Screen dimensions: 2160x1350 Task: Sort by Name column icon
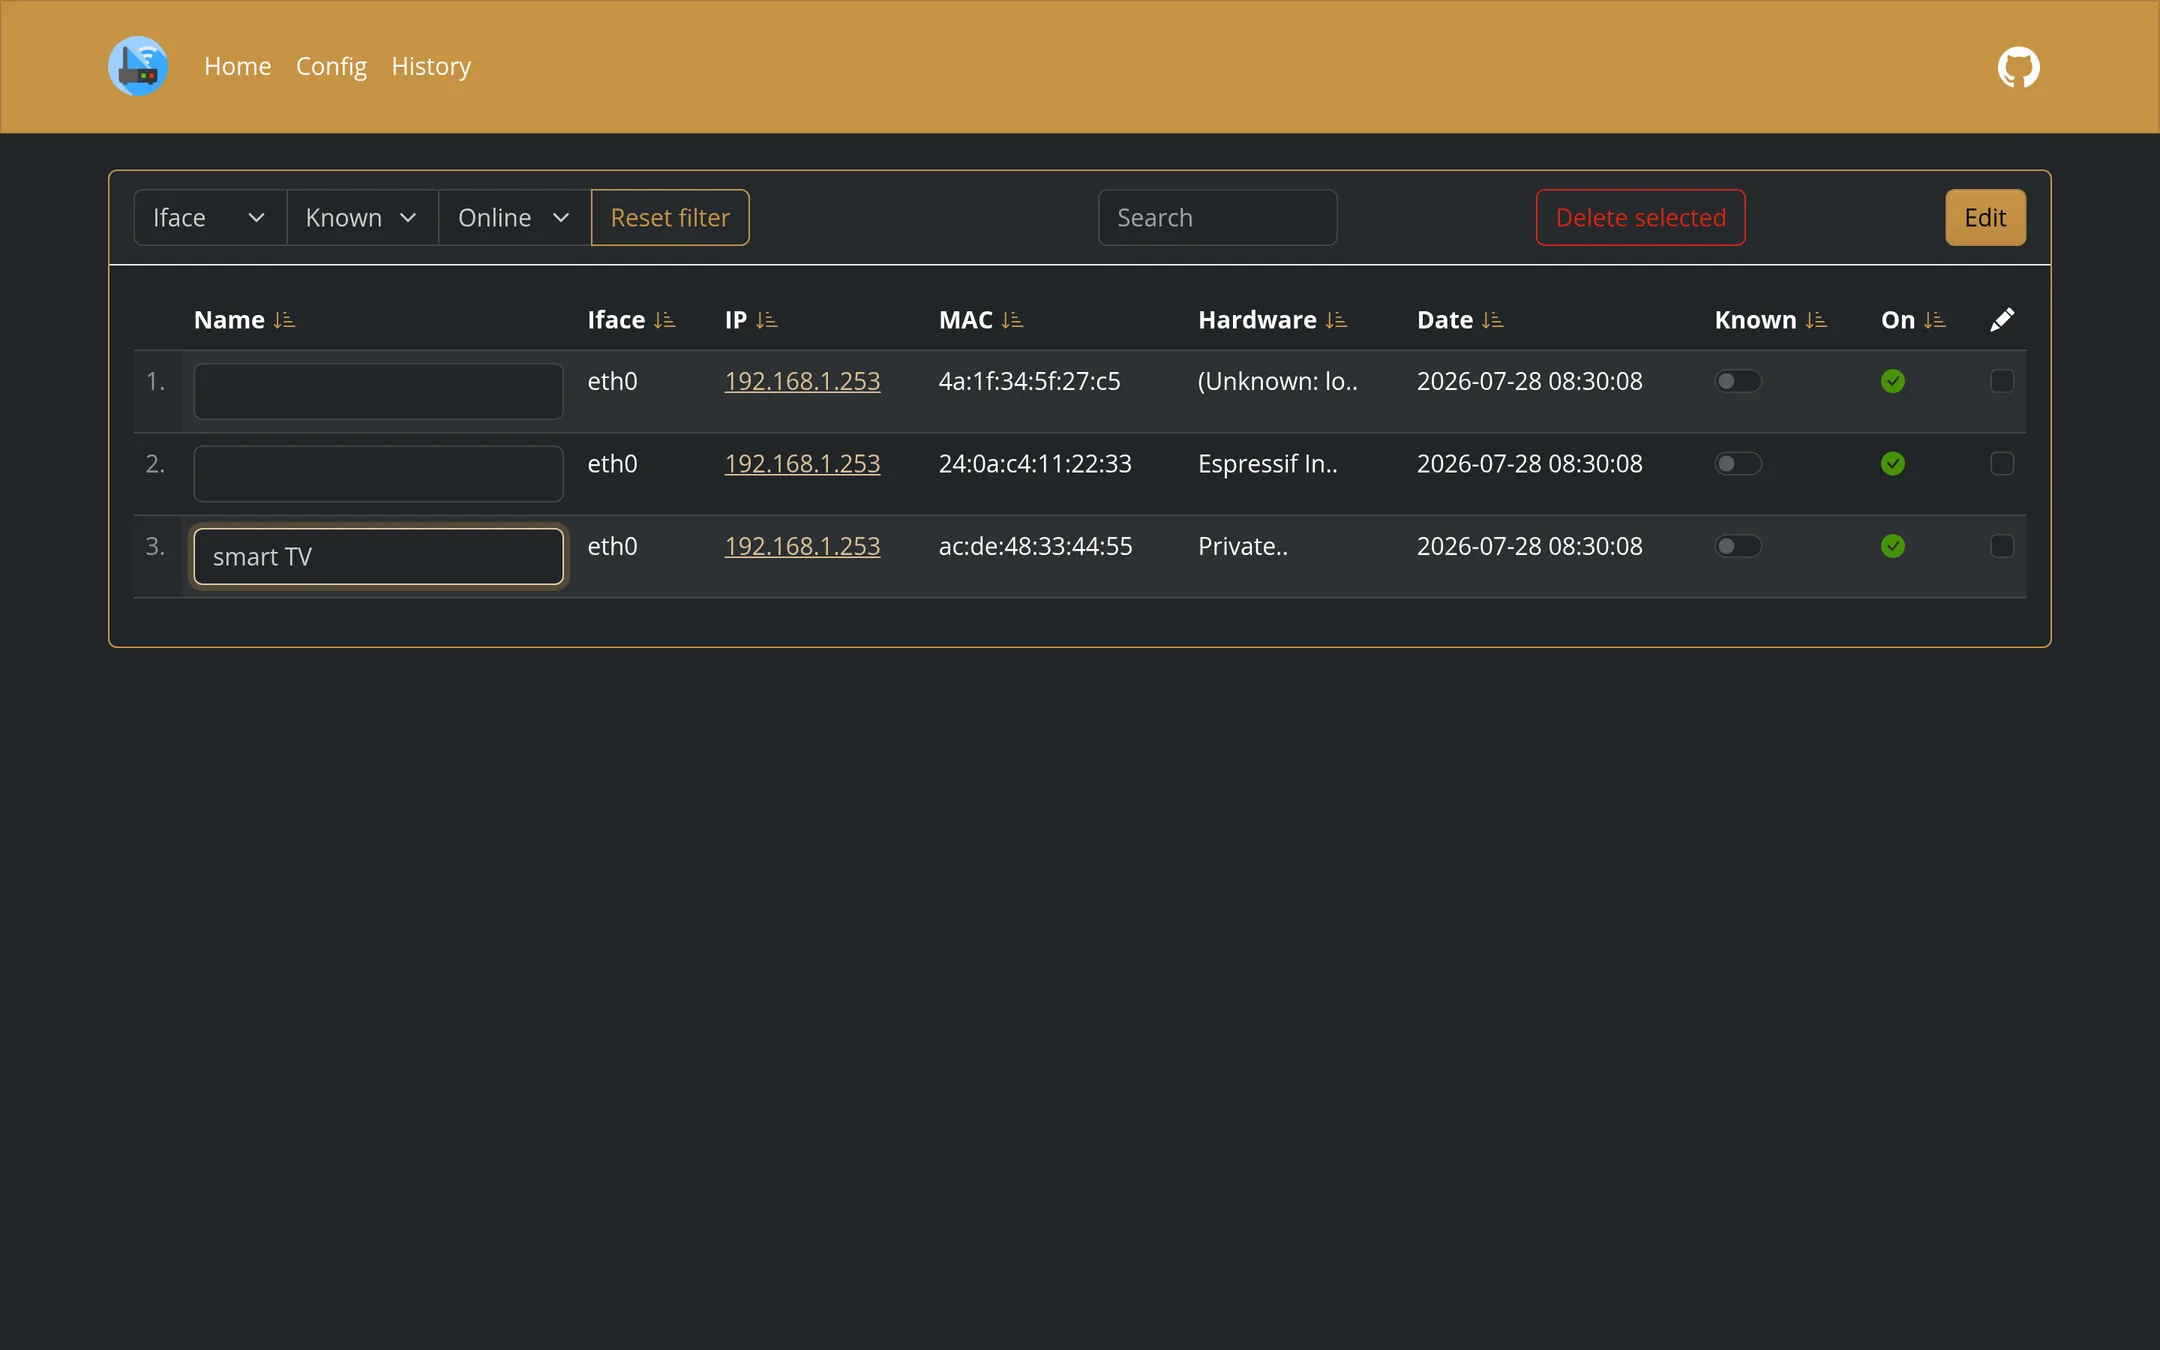[284, 320]
